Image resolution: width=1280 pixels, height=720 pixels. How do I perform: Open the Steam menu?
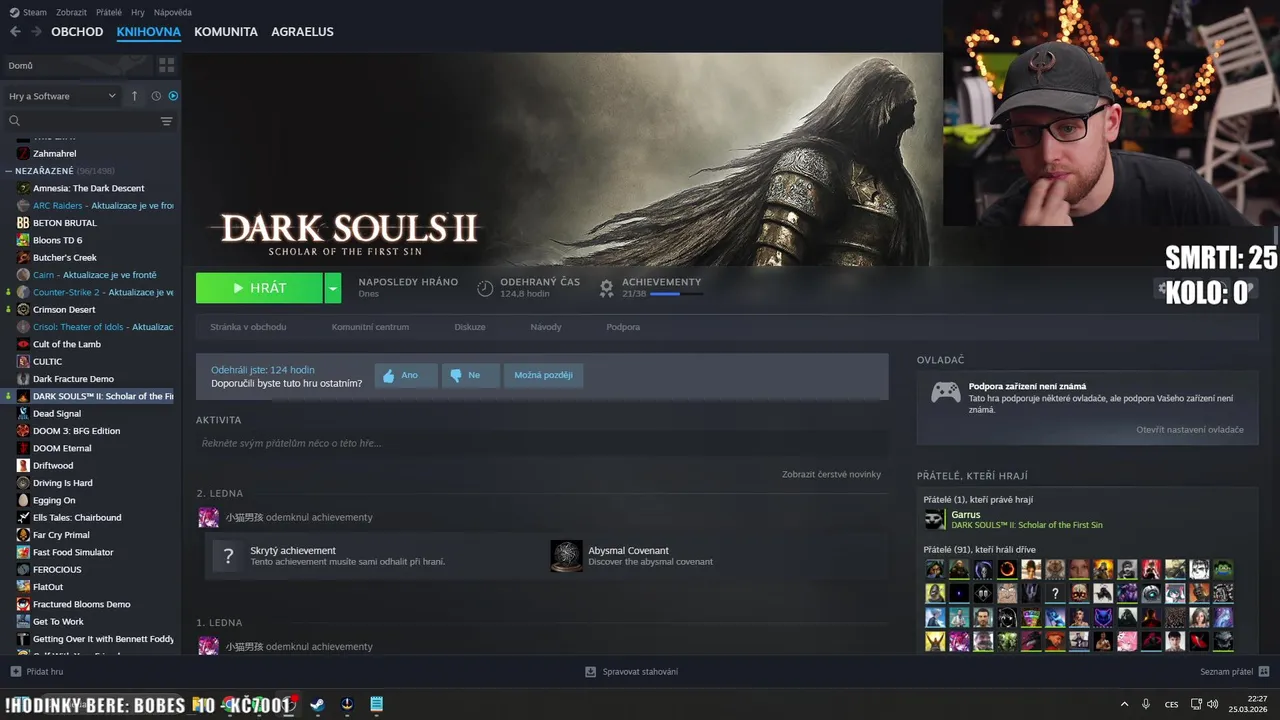click(x=35, y=12)
